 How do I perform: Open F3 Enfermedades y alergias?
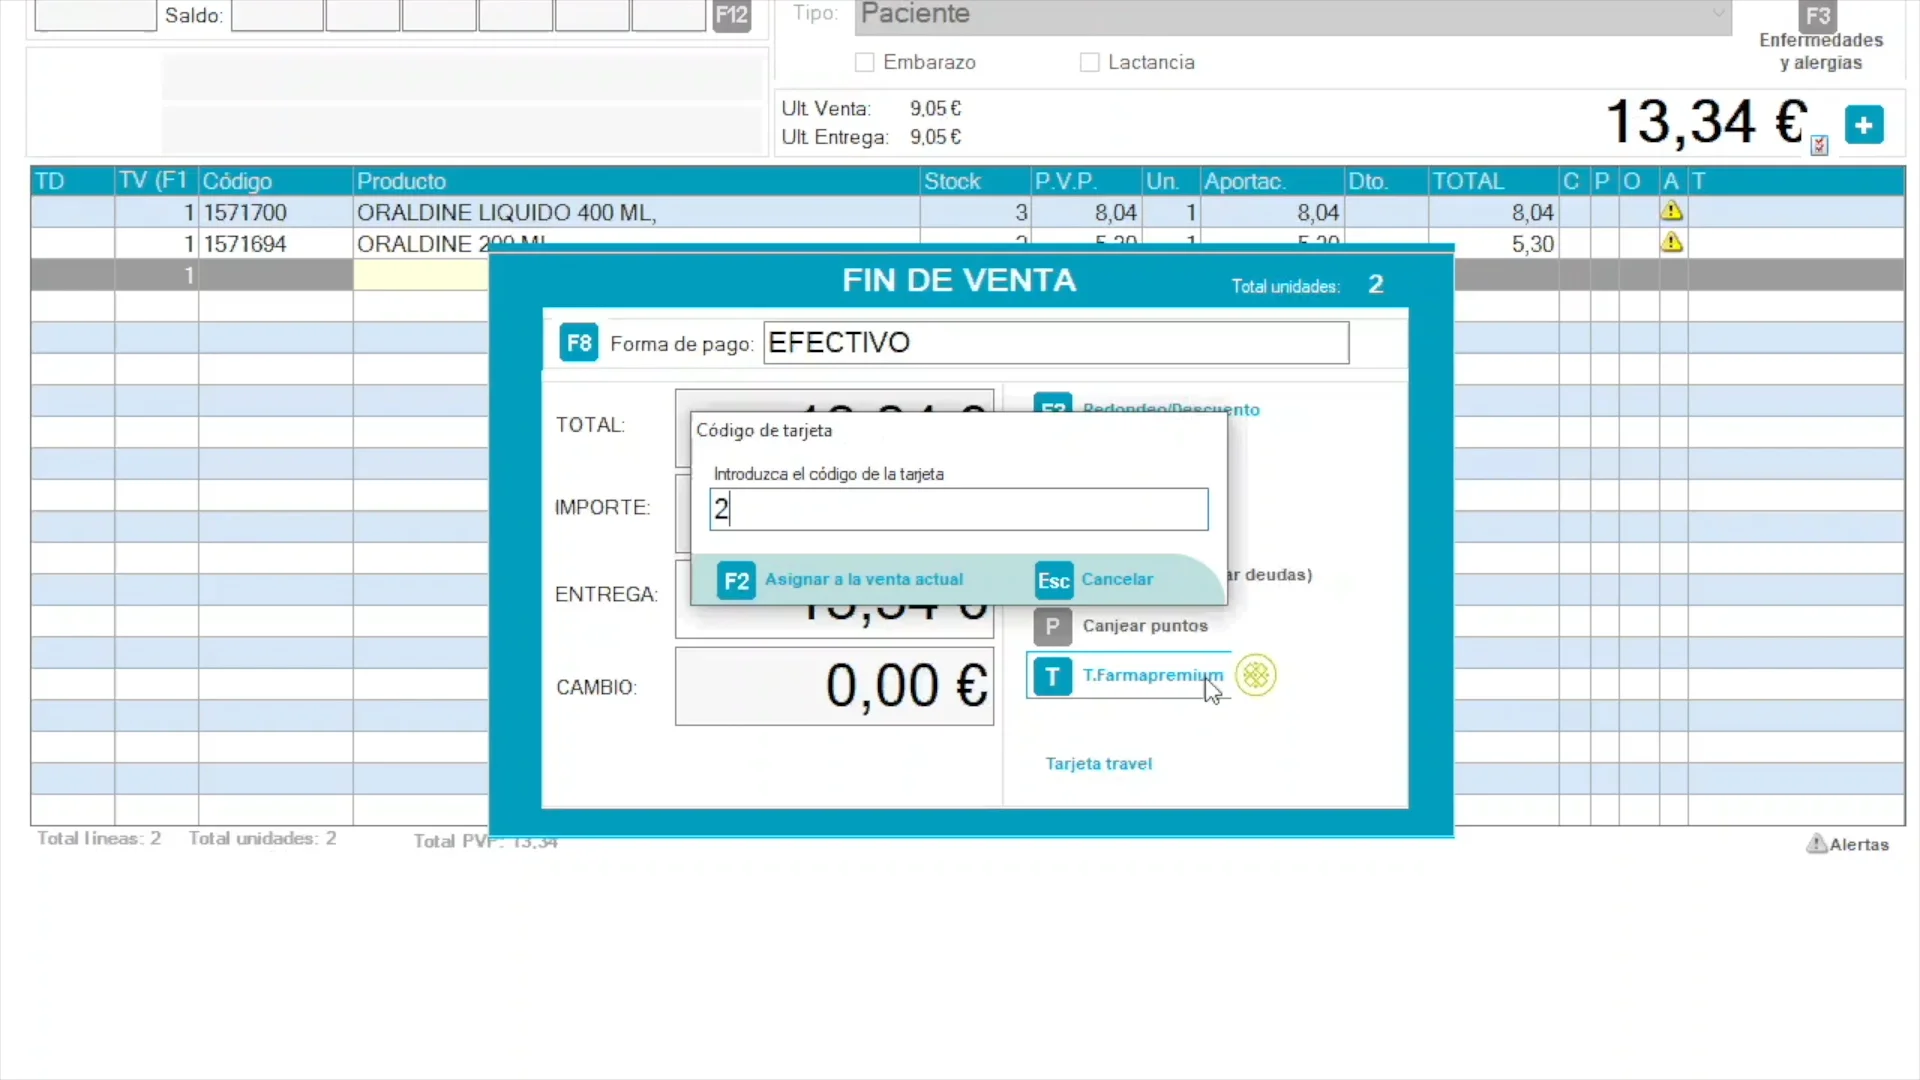pyautogui.click(x=1818, y=17)
